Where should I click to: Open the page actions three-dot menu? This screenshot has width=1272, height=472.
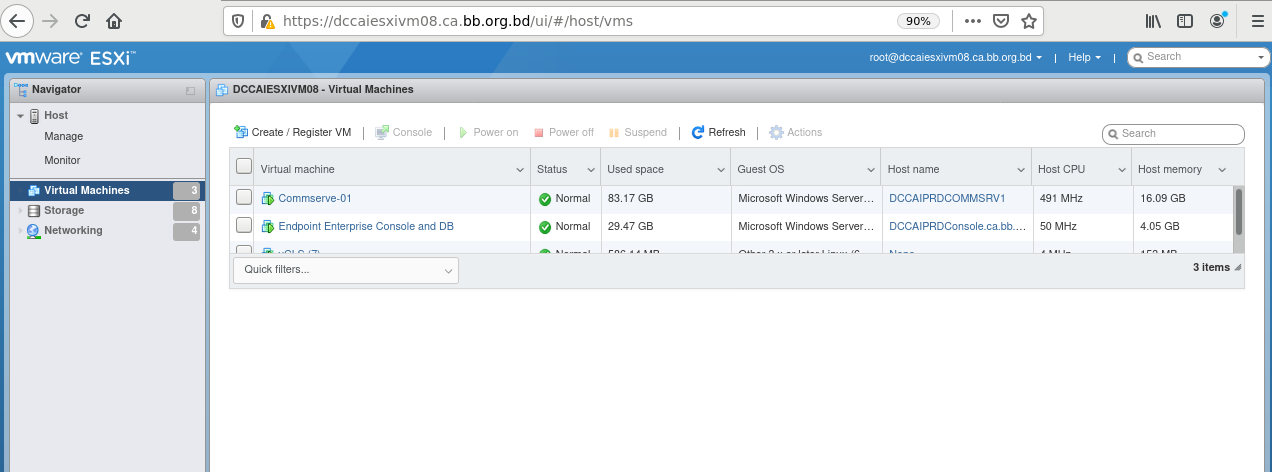pos(972,20)
